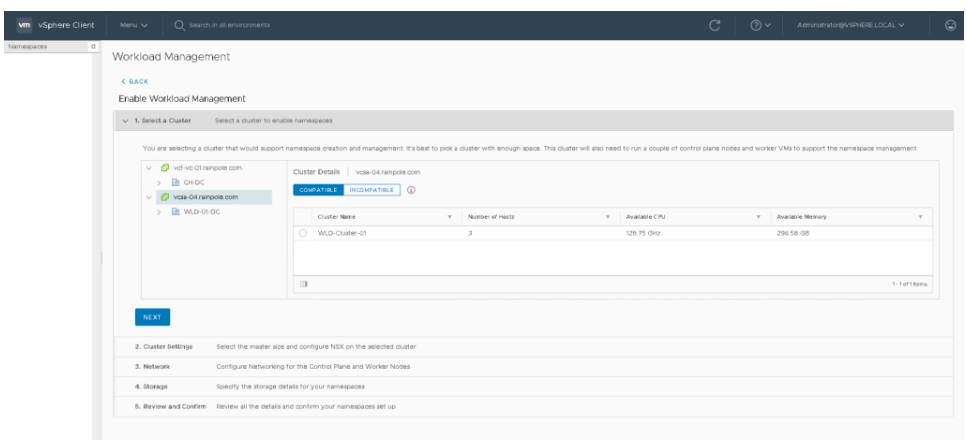Screen dimensions: 967x445
Task: Click the Next button
Action: click(153, 316)
